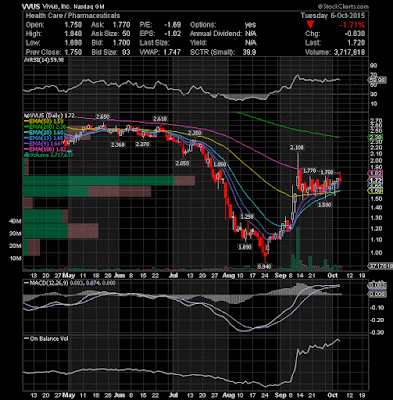Click the Prev Close value 1.750
The height and width of the screenshot is (400, 393).
pos(74,52)
